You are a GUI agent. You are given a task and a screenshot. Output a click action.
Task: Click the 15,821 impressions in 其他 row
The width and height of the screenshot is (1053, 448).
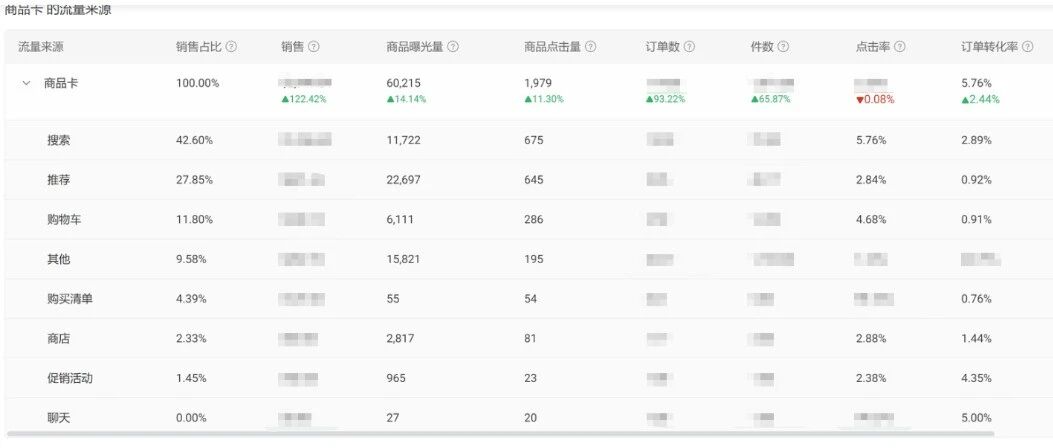403,259
